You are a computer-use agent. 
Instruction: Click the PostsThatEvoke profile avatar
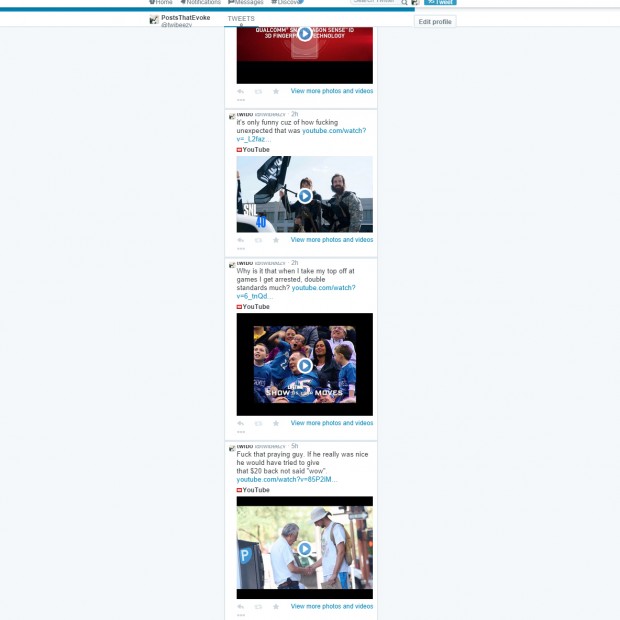point(154,19)
